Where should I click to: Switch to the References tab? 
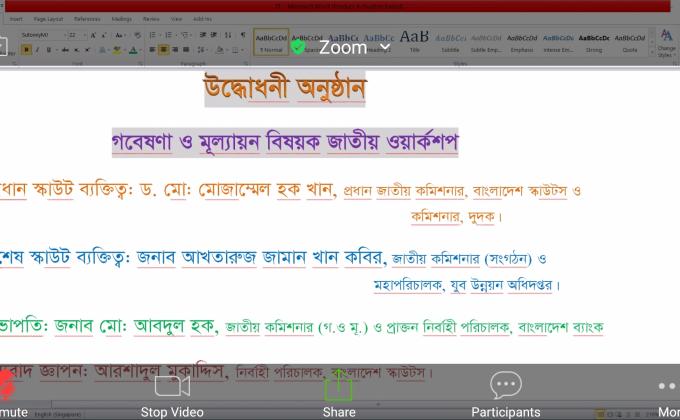pyautogui.click(x=87, y=18)
